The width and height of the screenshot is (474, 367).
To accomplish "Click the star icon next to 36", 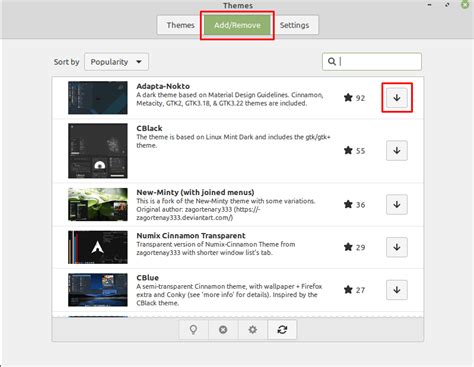I will click(x=348, y=204).
